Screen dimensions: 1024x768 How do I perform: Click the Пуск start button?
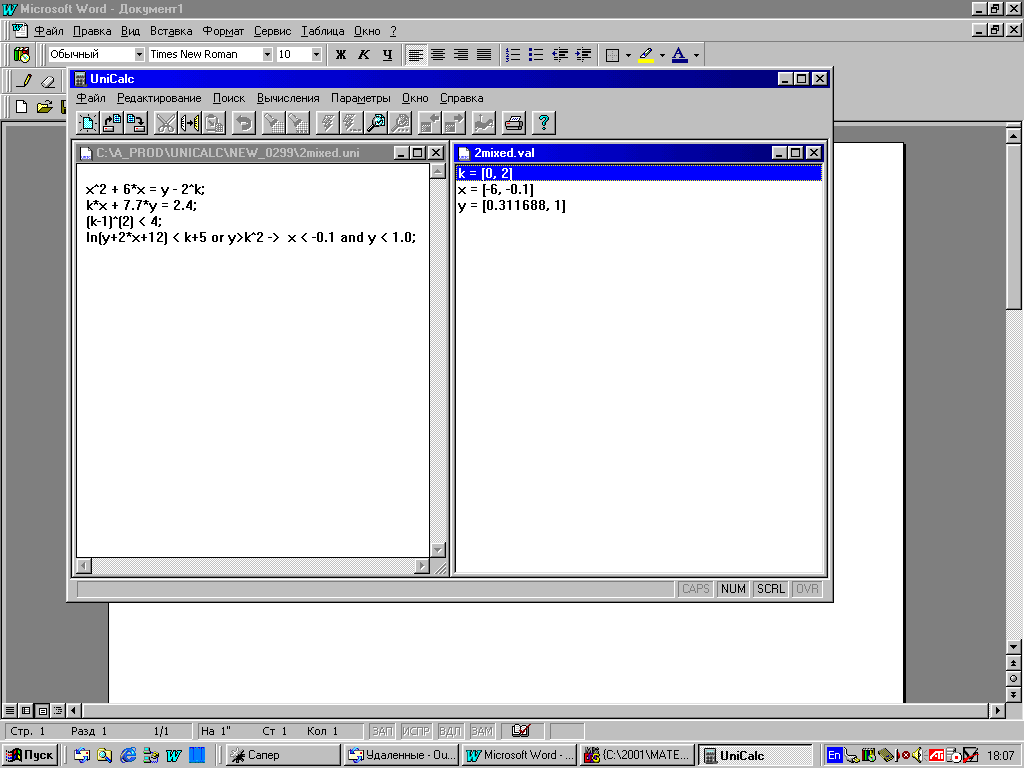click(30, 755)
